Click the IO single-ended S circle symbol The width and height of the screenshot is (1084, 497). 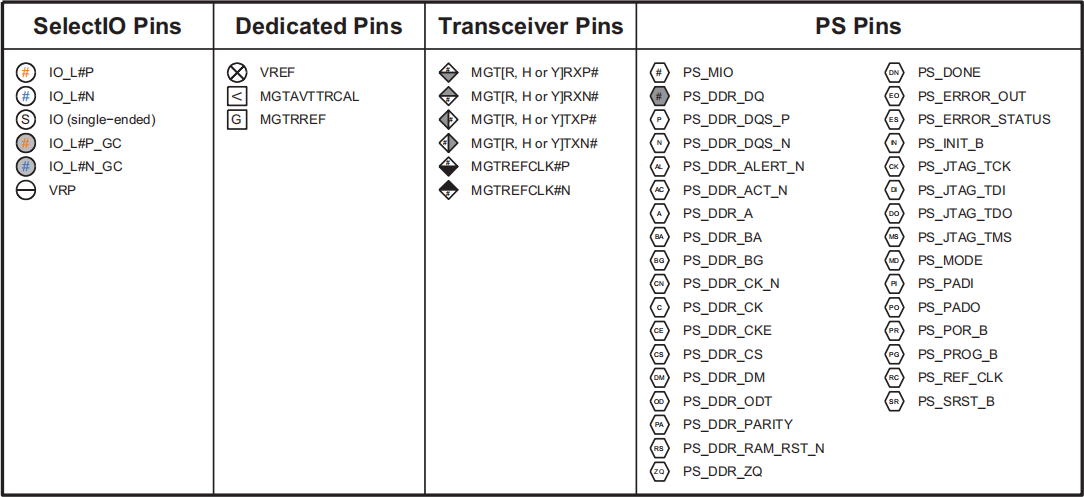pyautogui.click(x=26, y=119)
